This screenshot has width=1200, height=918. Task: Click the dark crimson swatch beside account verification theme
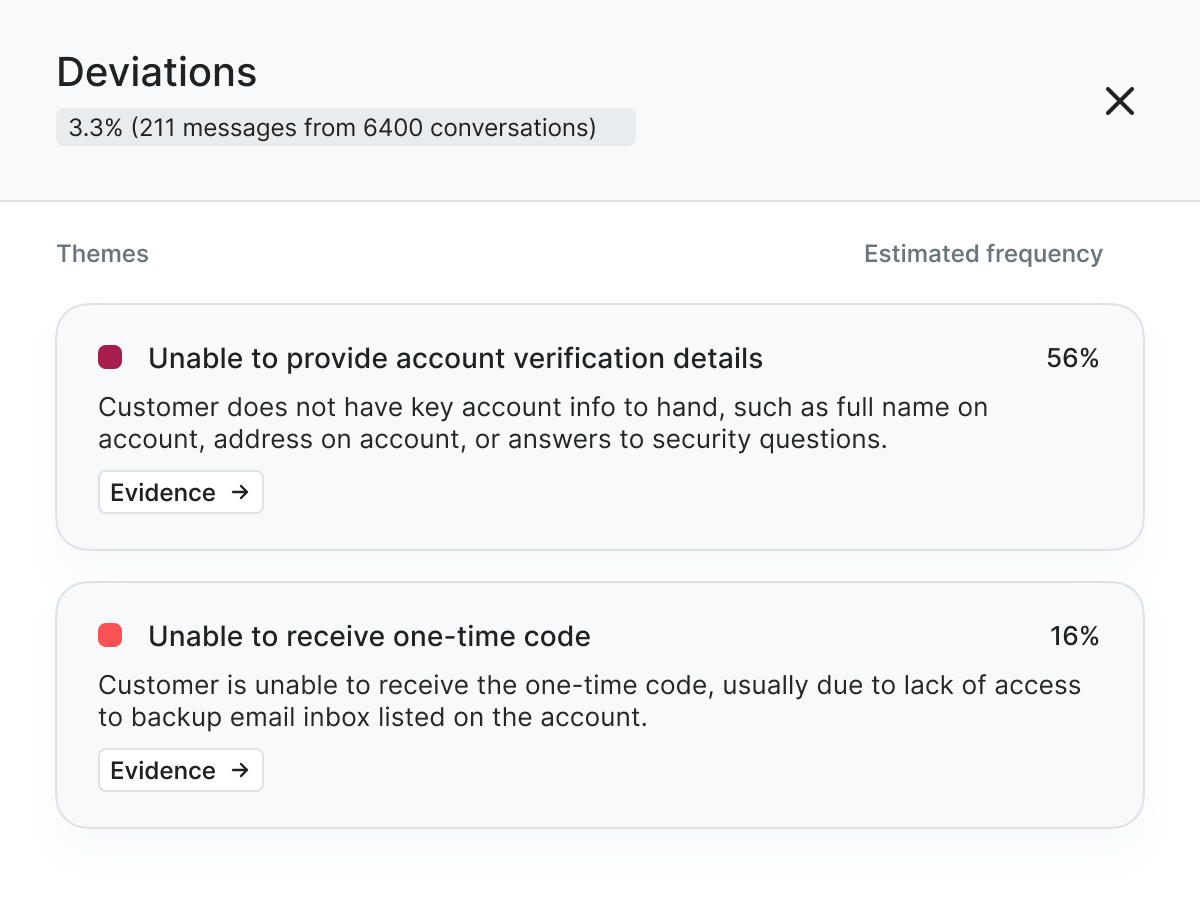110,357
